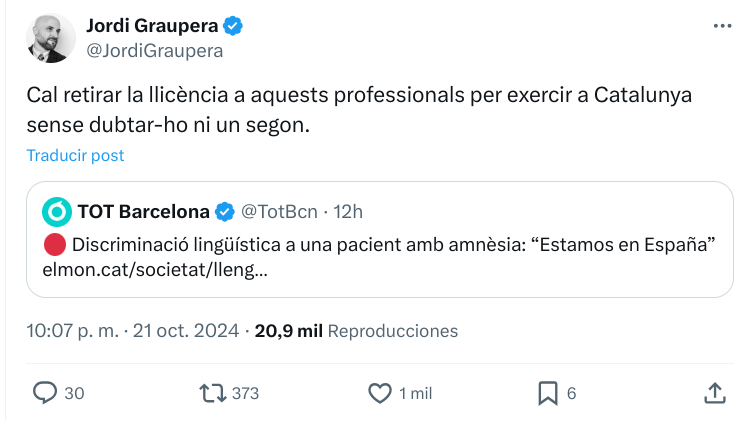Like the post with the heart icon
This screenshot has height=421, width=754.
coord(381,393)
